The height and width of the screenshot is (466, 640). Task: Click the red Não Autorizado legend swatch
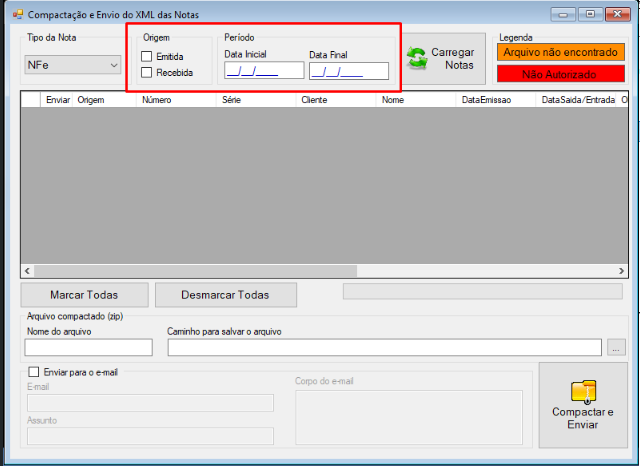561,74
